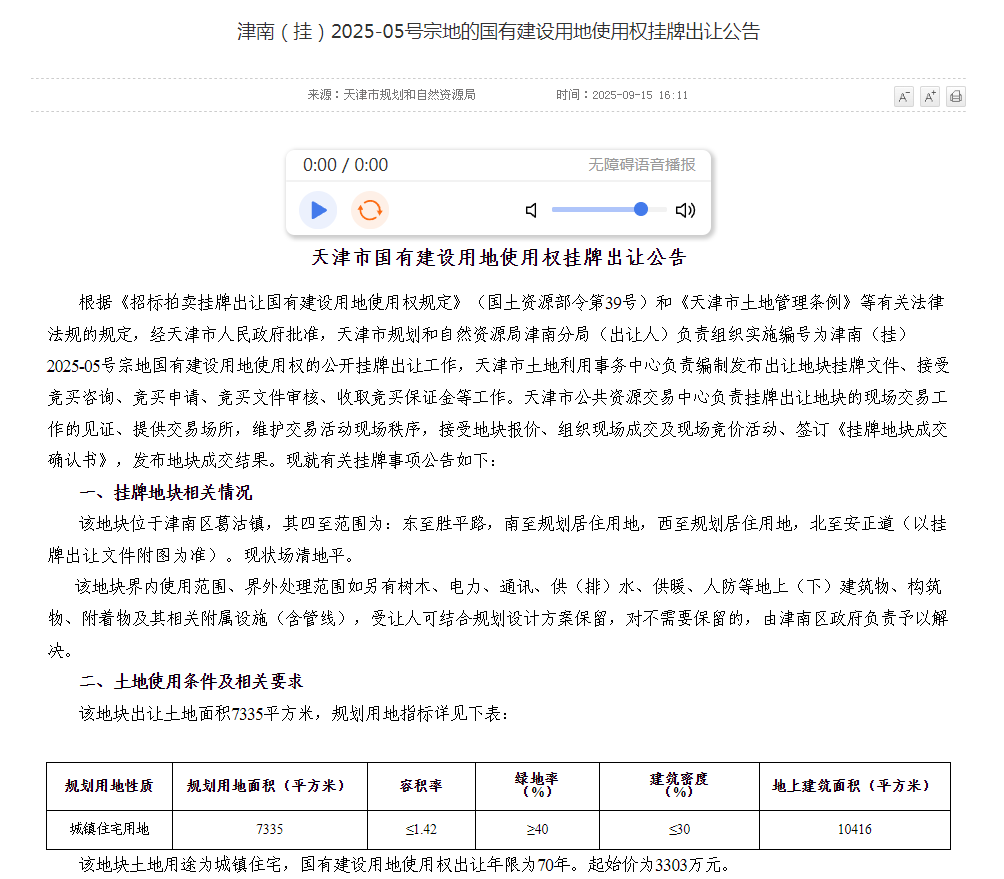Click table header 容积率
The height and width of the screenshot is (879, 1004).
421,786
